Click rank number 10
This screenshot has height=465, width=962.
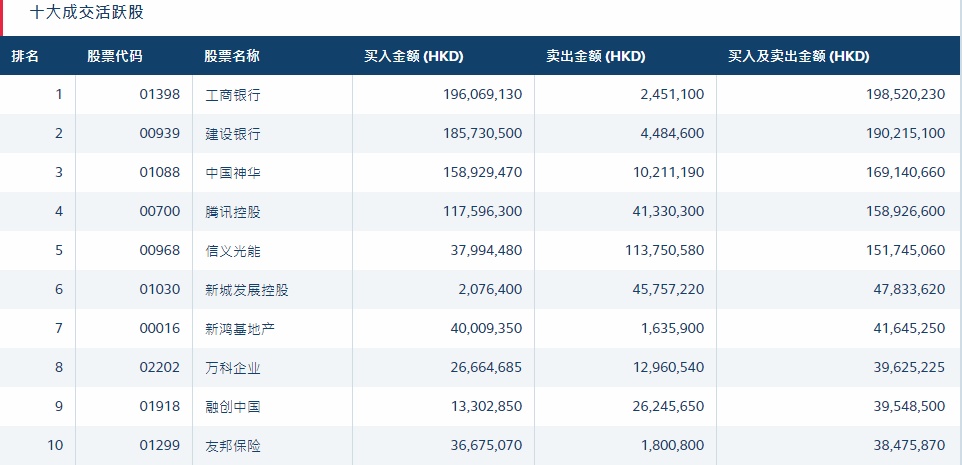[x=55, y=445]
